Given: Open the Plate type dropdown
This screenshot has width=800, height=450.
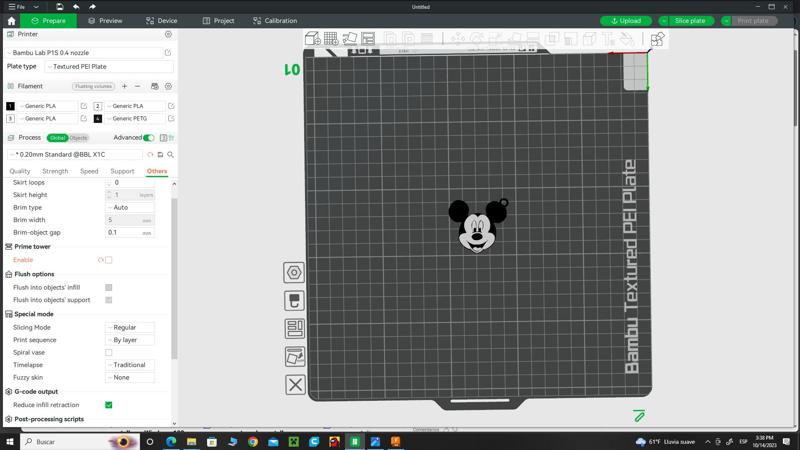Looking at the screenshot, I should pos(108,66).
